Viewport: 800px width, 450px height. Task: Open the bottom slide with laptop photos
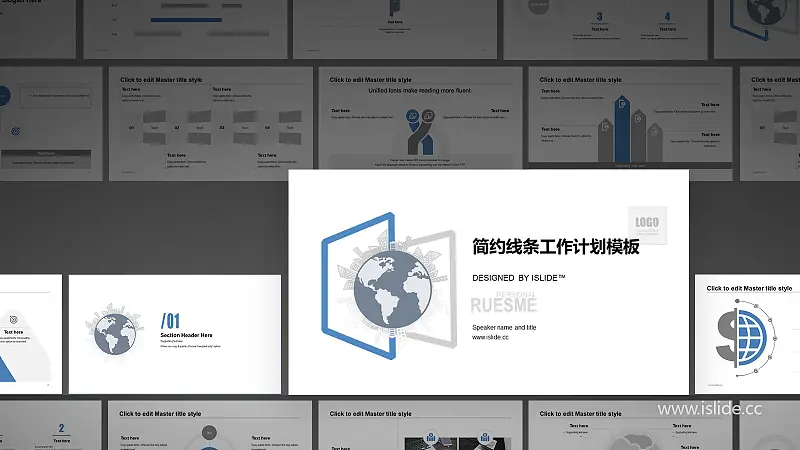tap(420, 425)
